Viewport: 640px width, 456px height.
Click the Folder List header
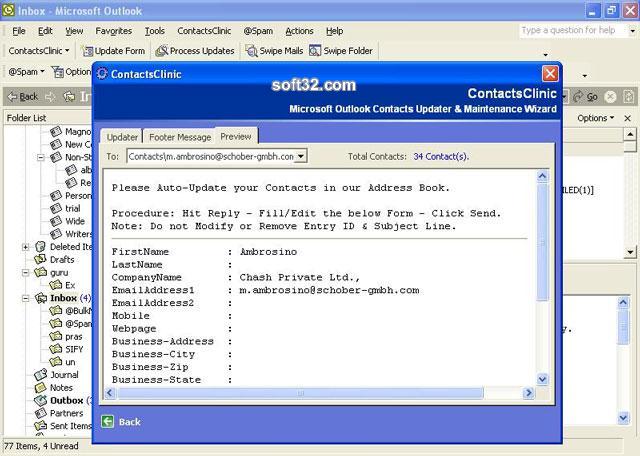(x=27, y=118)
